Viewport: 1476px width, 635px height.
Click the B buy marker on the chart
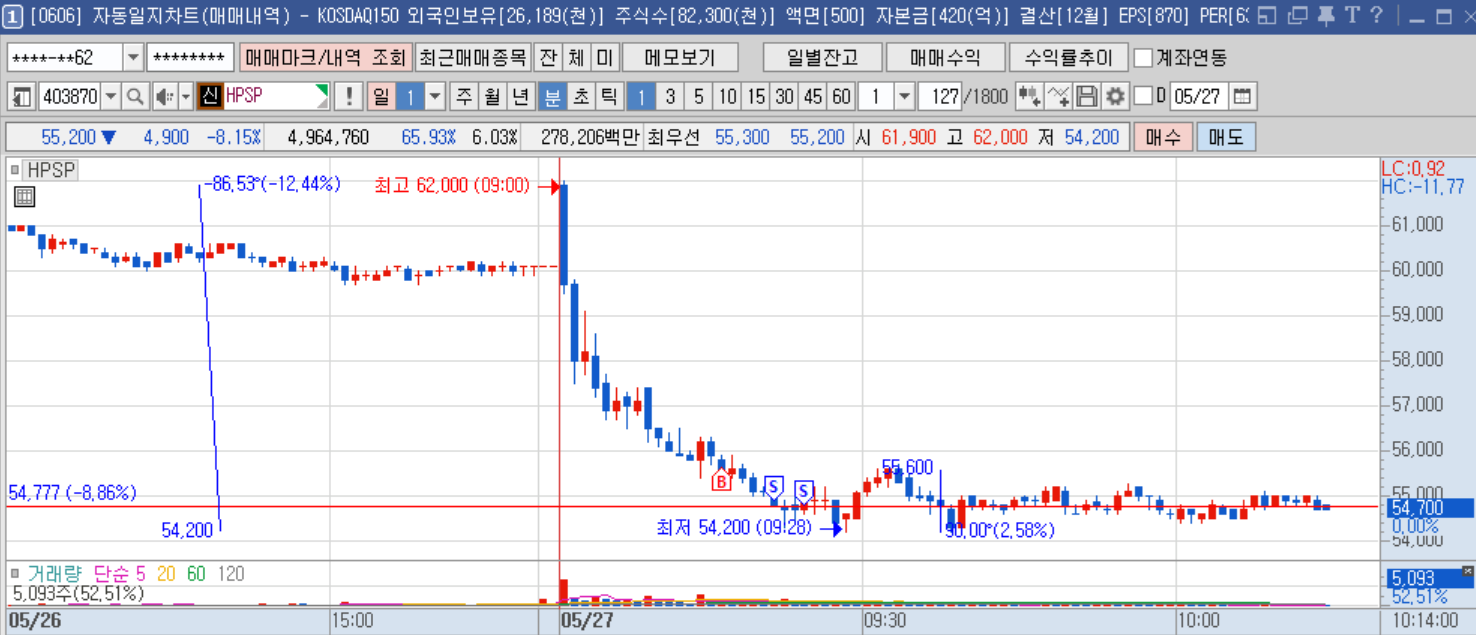[x=721, y=481]
